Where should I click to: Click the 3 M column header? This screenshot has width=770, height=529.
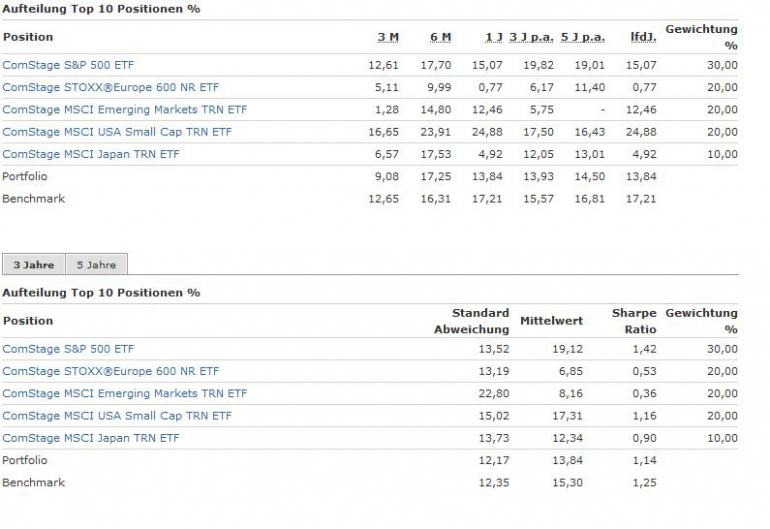click(388, 37)
